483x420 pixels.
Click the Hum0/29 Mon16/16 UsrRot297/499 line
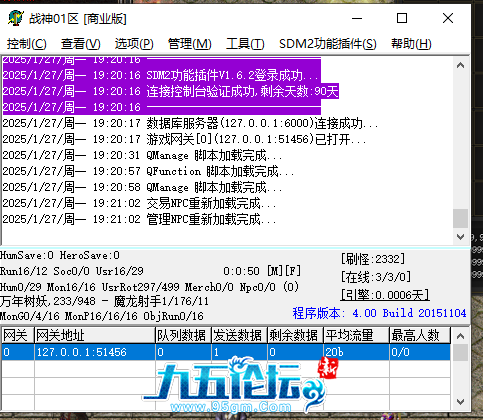pyautogui.click(x=149, y=287)
